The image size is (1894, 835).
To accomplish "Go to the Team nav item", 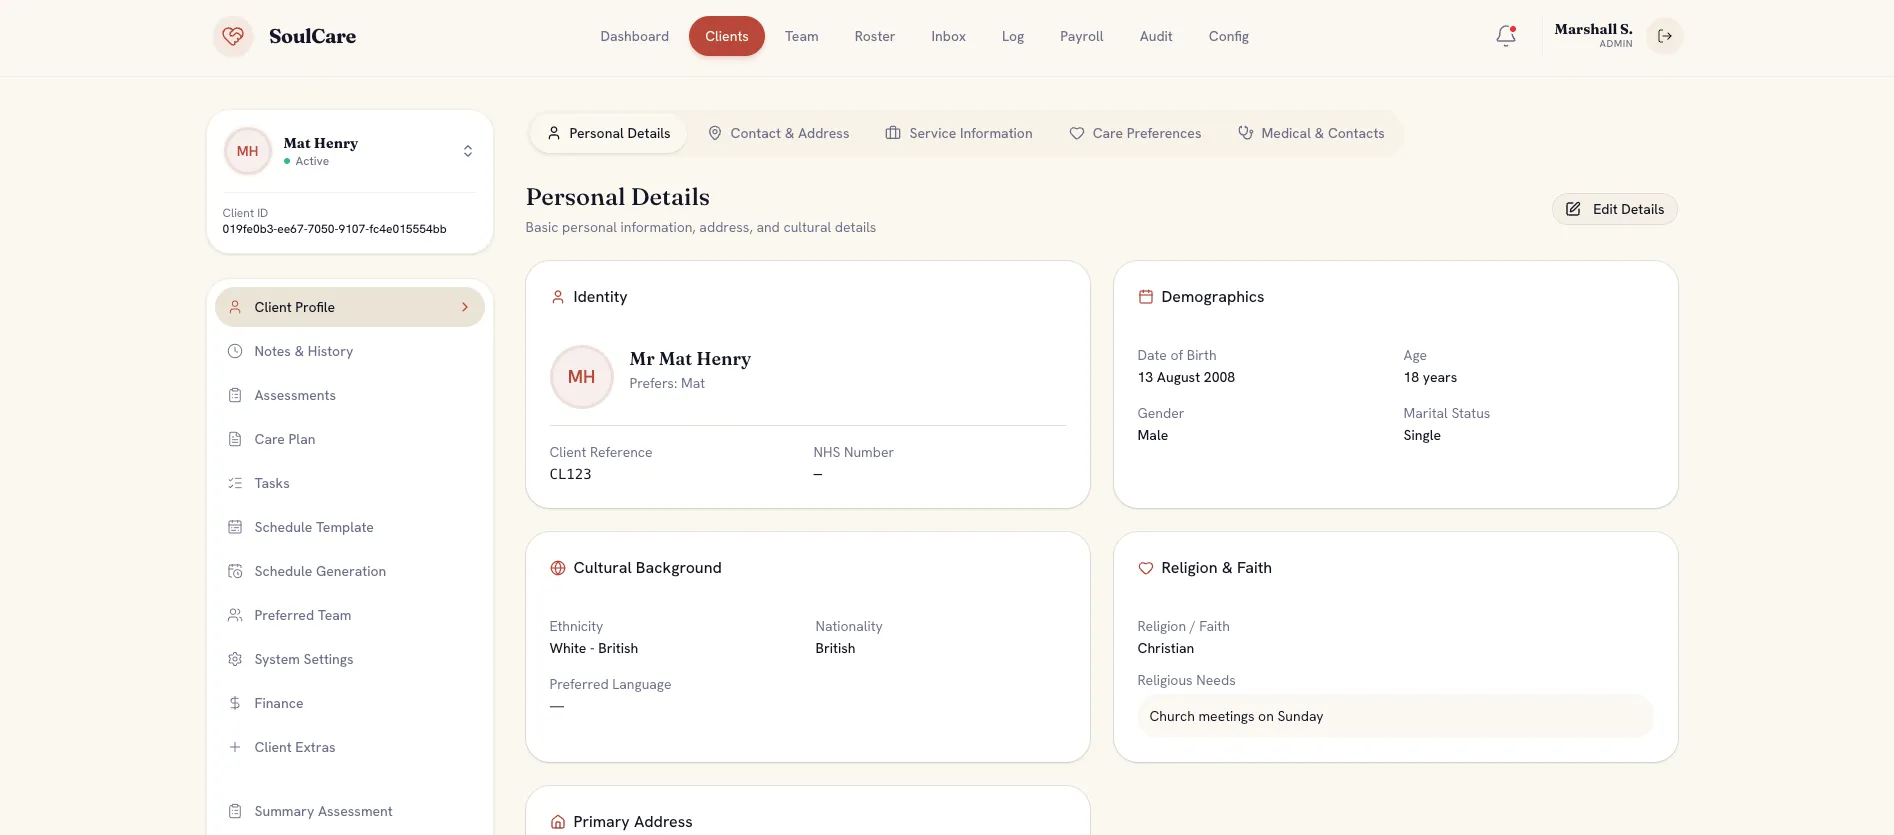I will (x=802, y=36).
